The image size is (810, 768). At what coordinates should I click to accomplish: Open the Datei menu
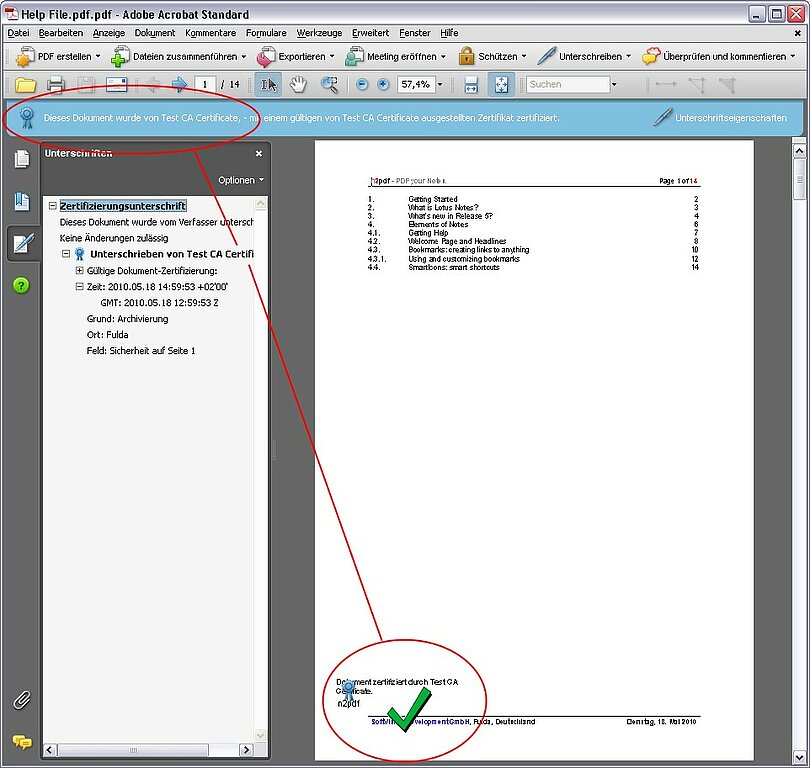point(18,33)
